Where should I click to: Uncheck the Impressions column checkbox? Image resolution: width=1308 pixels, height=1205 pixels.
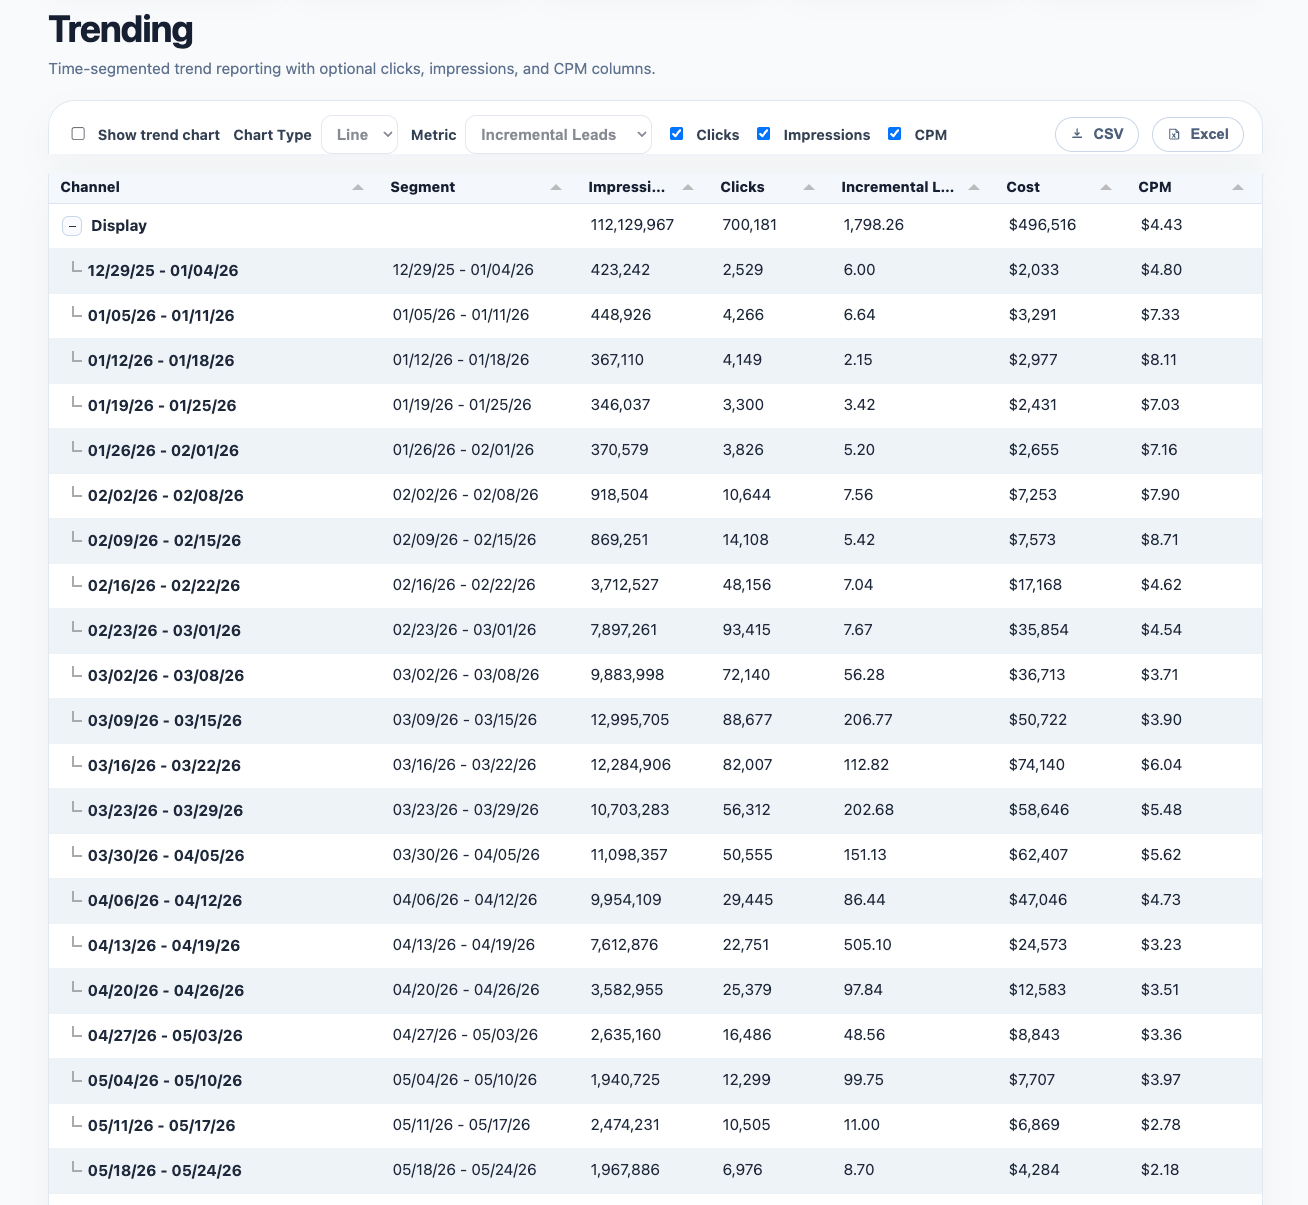coord(764,134)
